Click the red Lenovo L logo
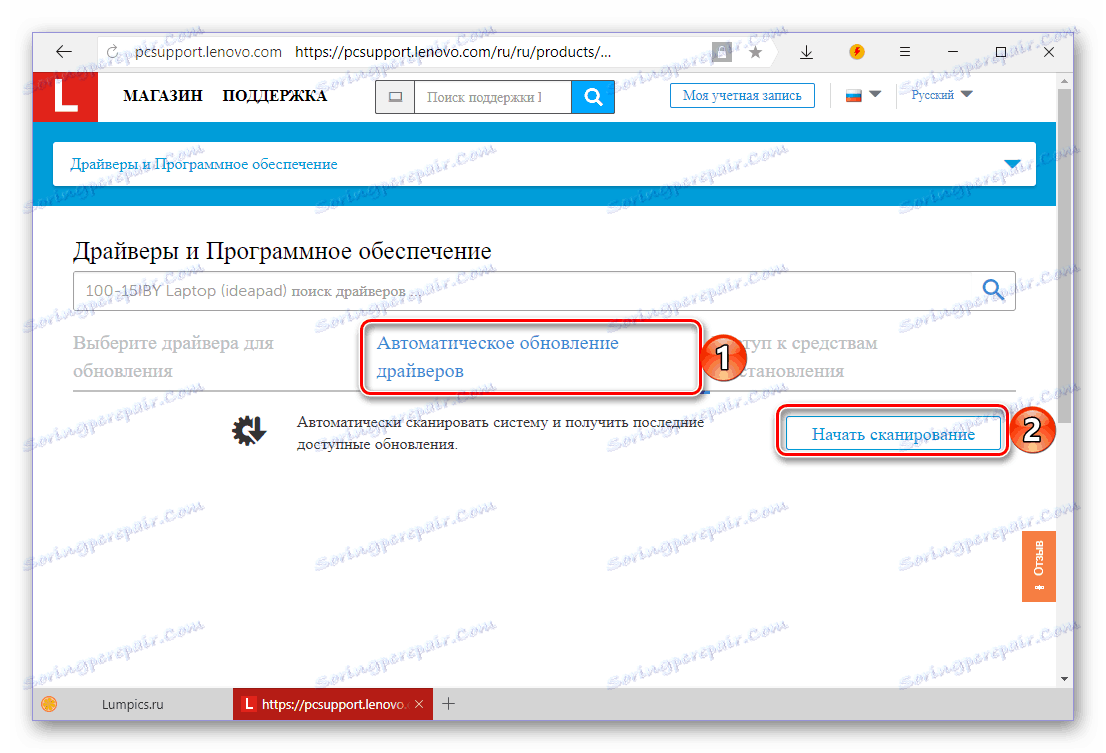The height and width of the screenshot is (753, 1106). (x=65, y=97)
